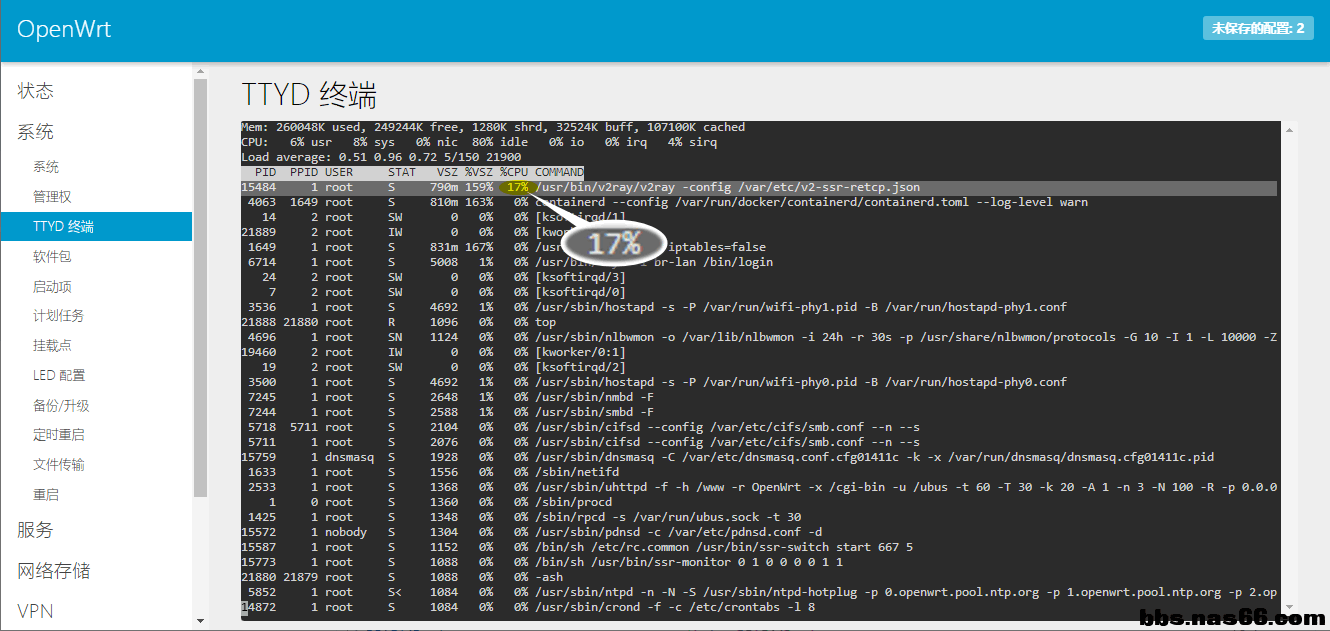This screenshot has height=631, width=1330.
Task: Expand the 服务 menu section
Action: pyautogui.click(x=36, y=530)
